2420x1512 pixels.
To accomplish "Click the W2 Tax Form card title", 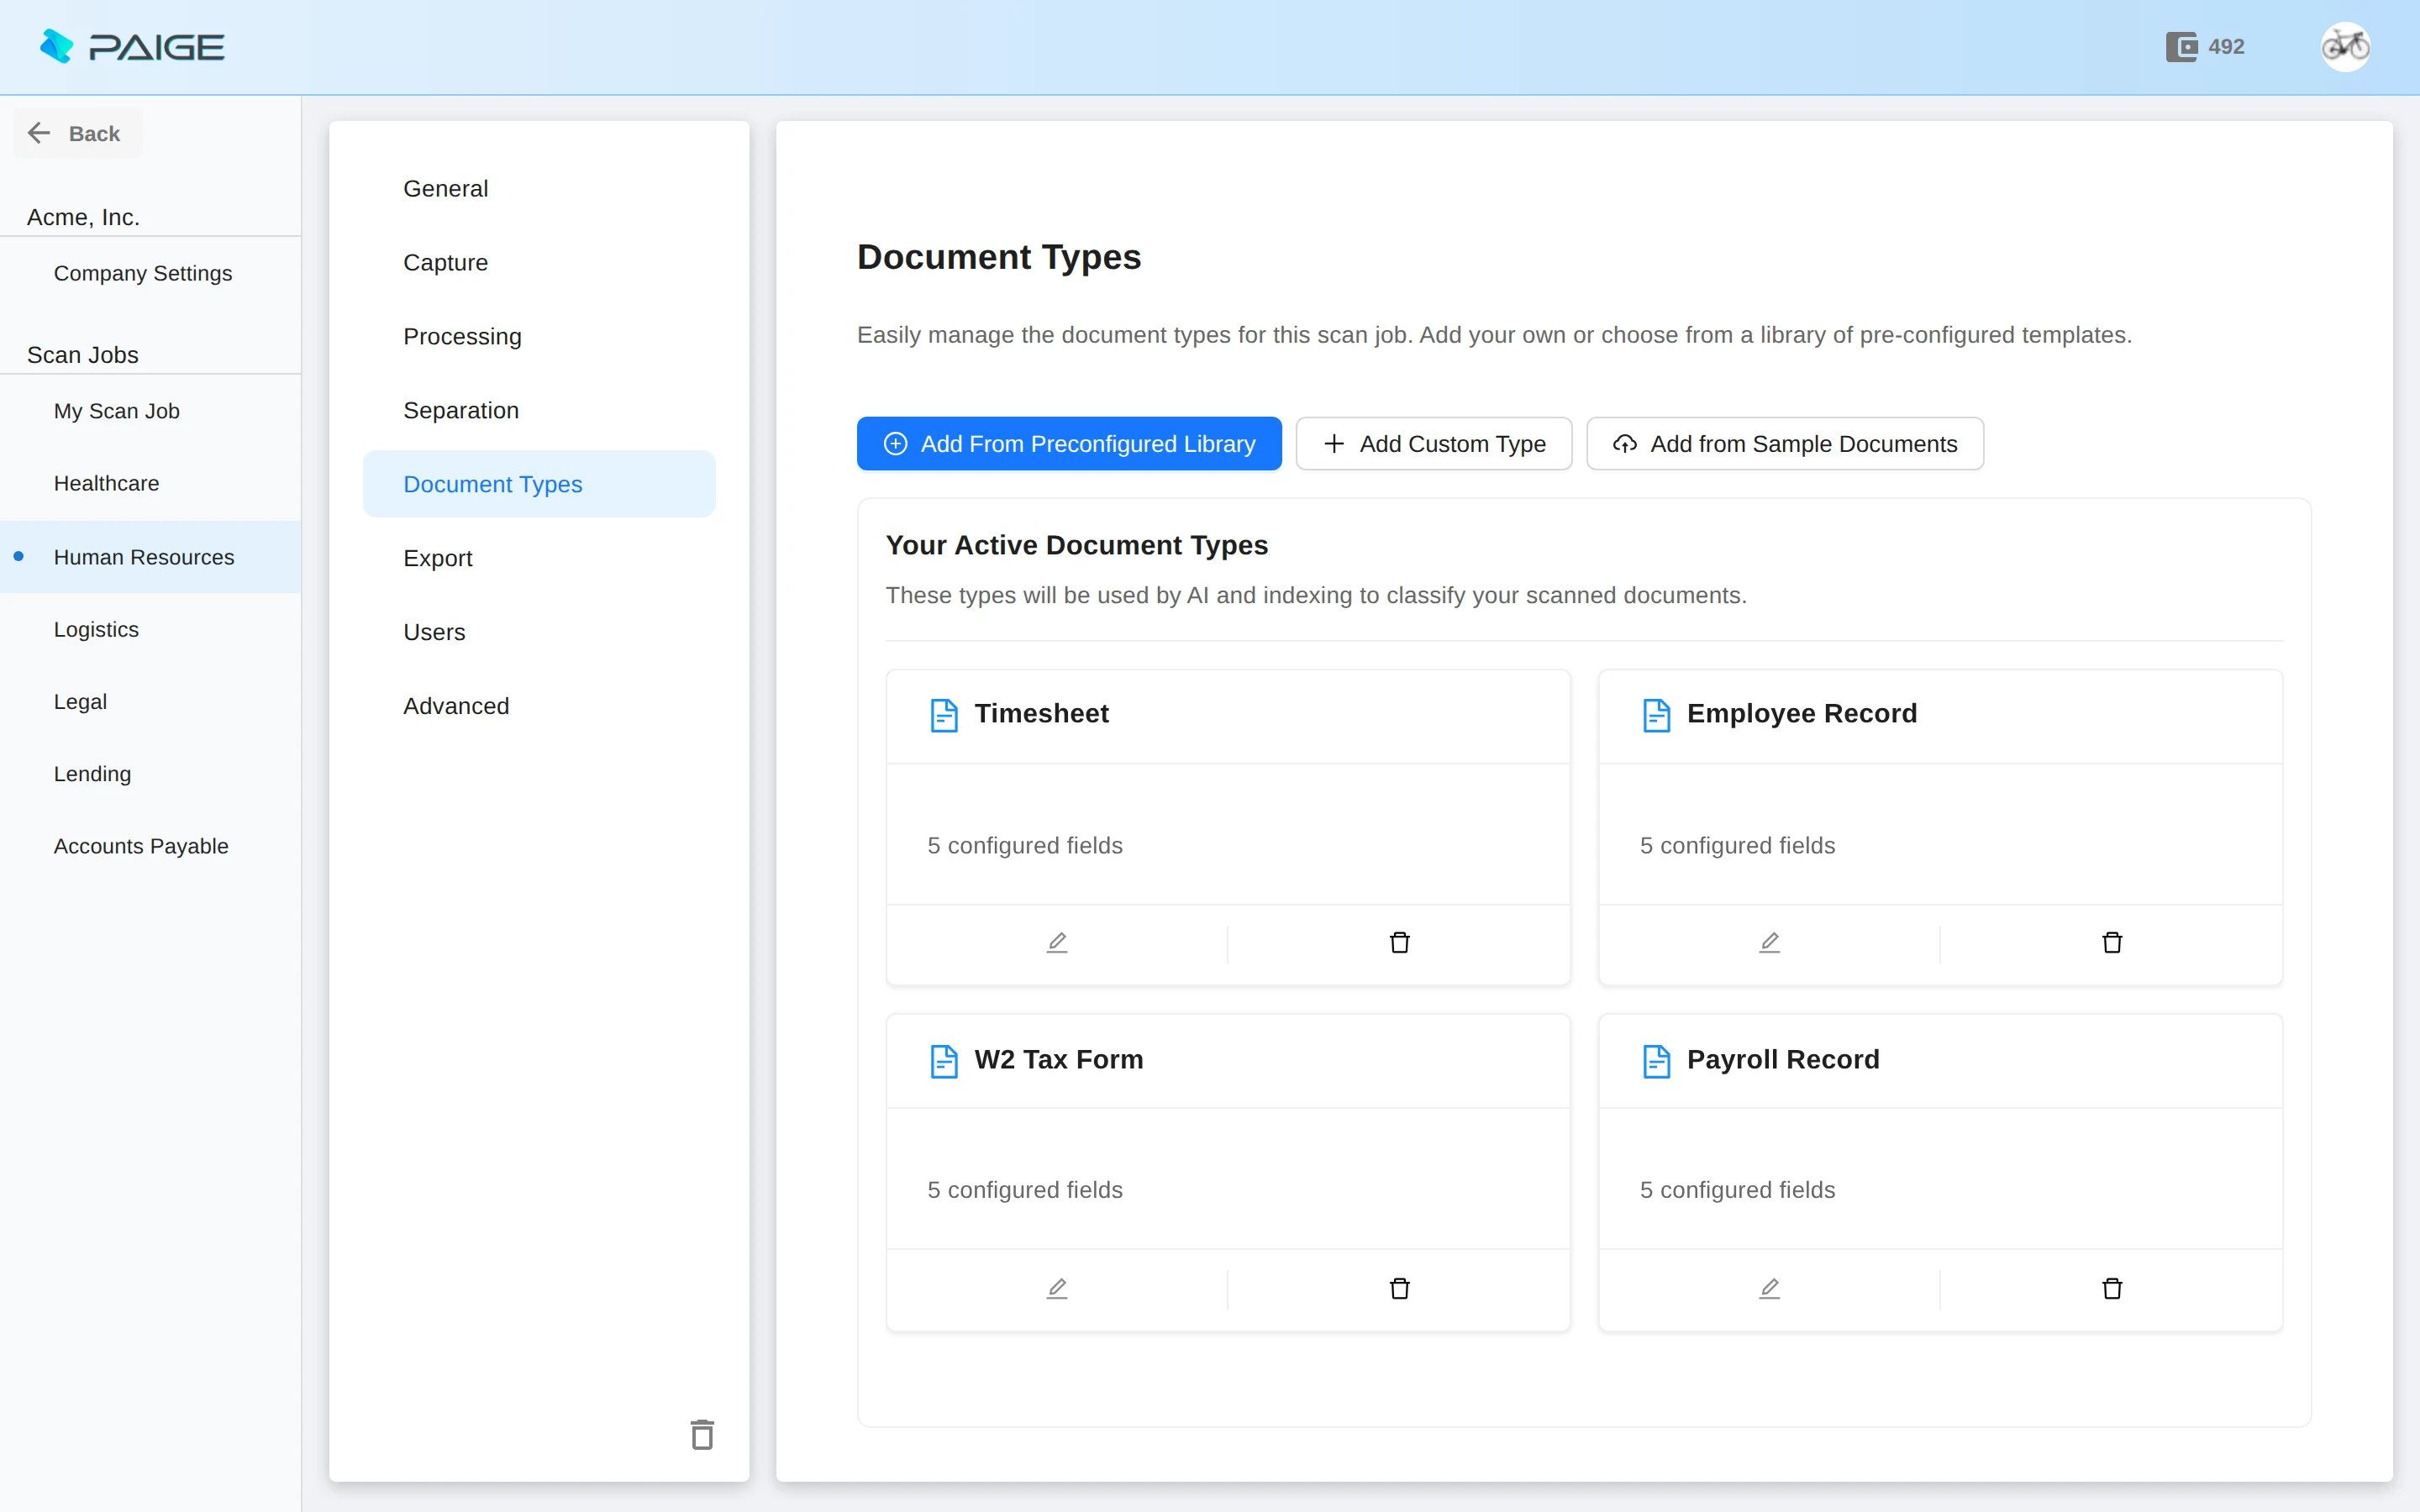I will (x=1058, y=1059).
